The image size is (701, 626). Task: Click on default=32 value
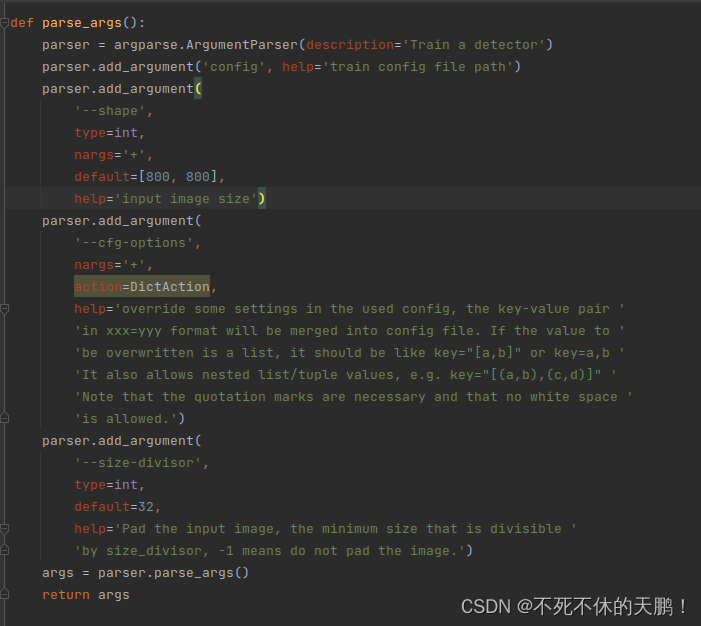[x=149, y=507]
